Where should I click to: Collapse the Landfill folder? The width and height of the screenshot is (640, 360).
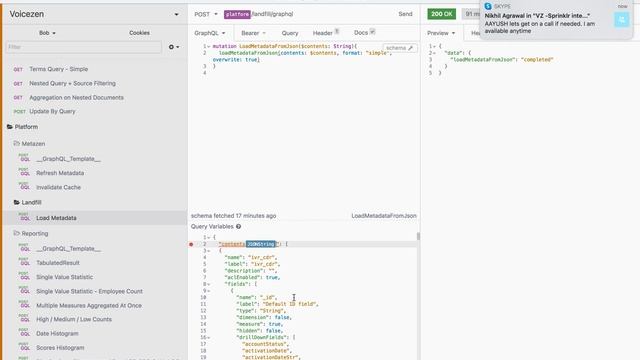click(x=27, y=202)
